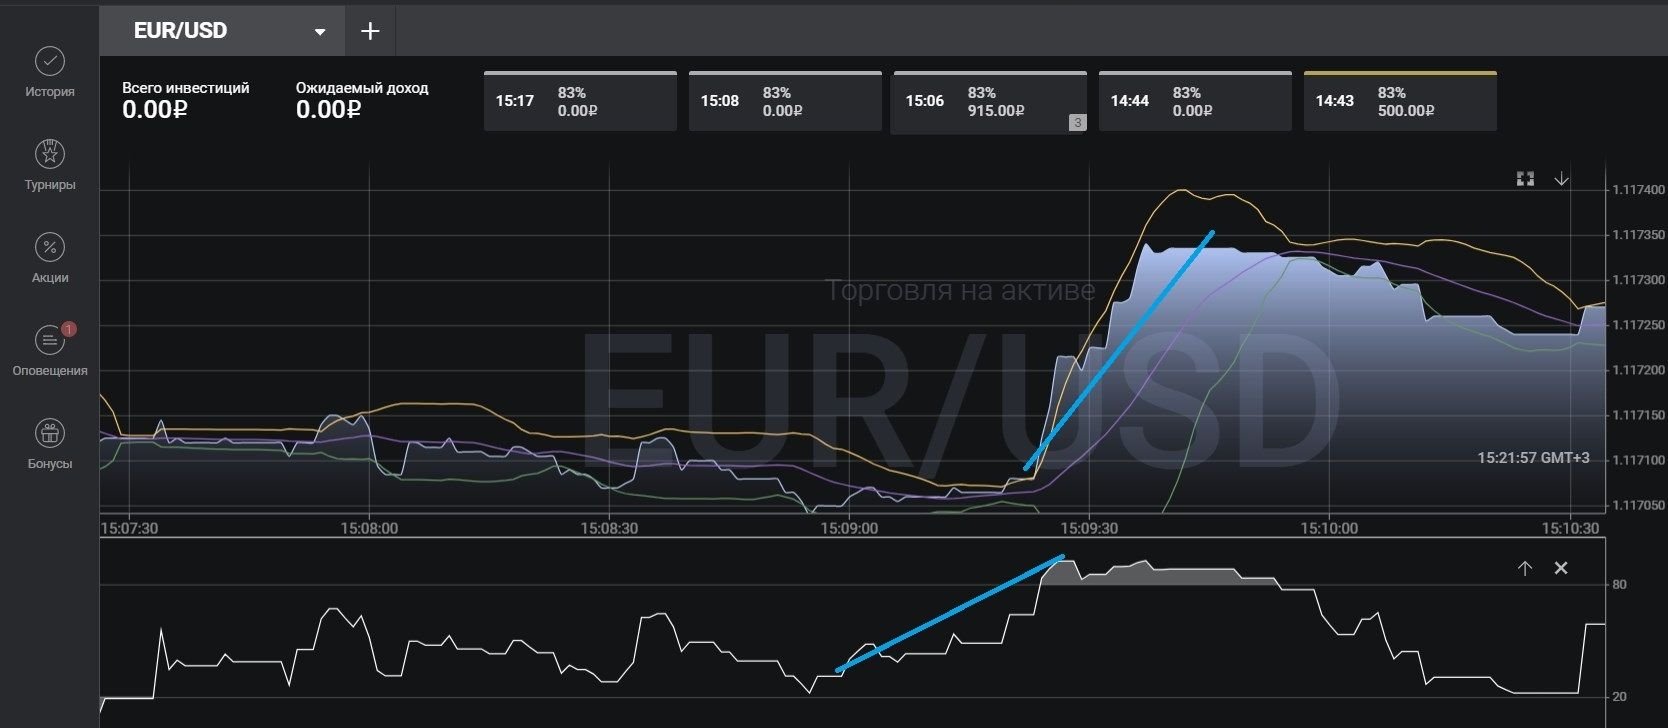The width and height of the screenshot is (1668, 728).
Task: Select the 14:44 trade card
Action: coord(1195,101)
